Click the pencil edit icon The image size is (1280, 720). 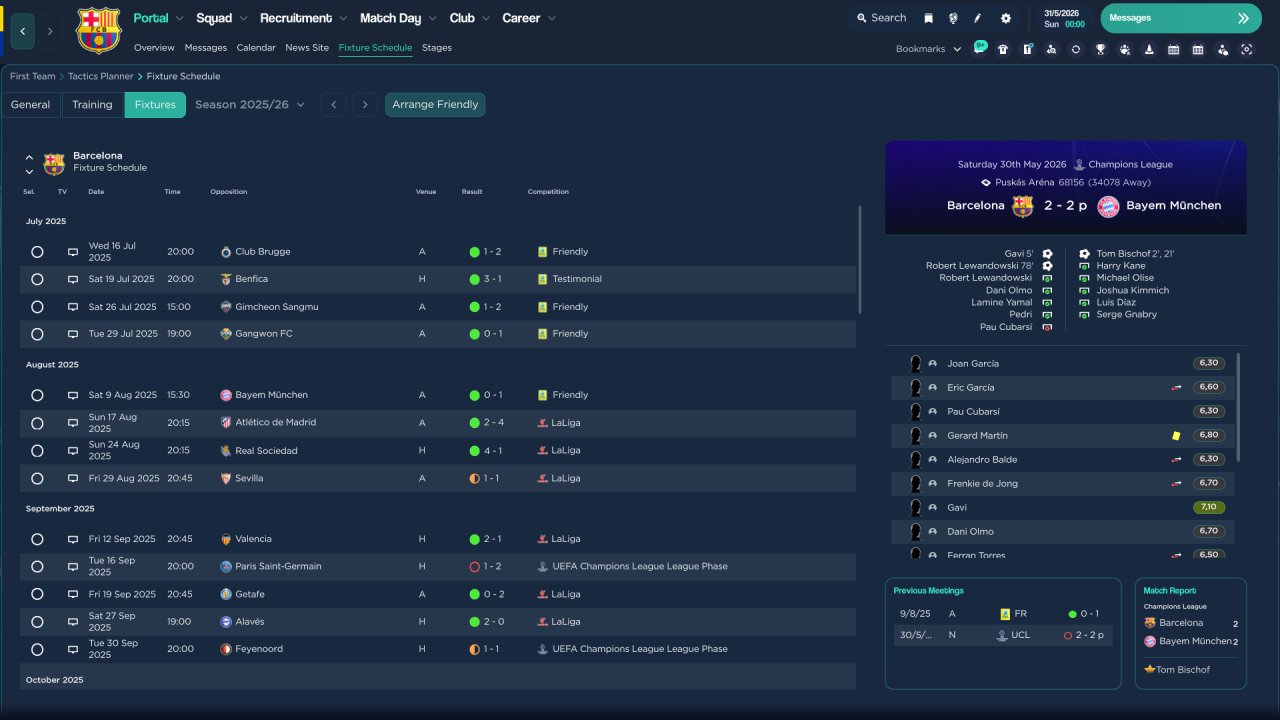pos(978,18)
